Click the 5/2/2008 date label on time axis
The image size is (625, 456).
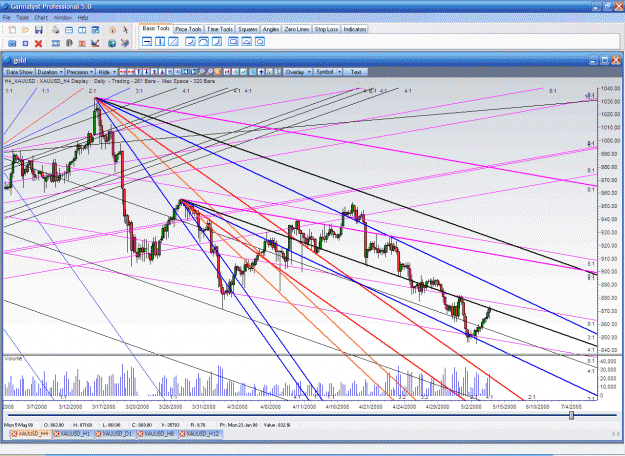tap(470, 407)
